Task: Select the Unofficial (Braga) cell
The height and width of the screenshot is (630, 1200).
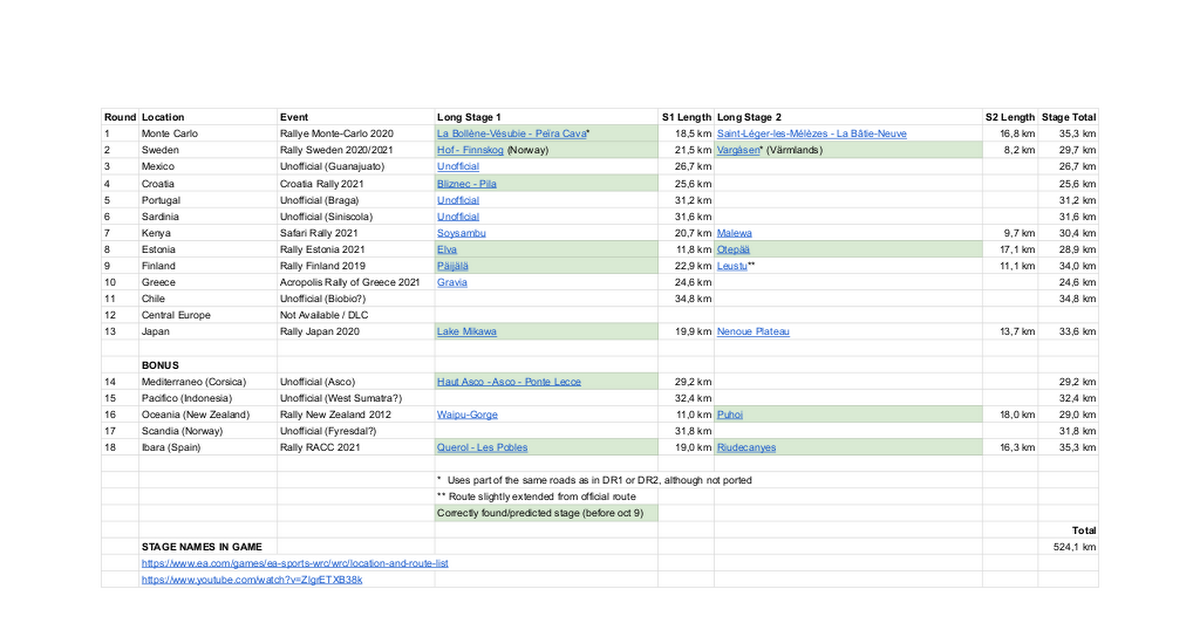Action: [356, 200]
